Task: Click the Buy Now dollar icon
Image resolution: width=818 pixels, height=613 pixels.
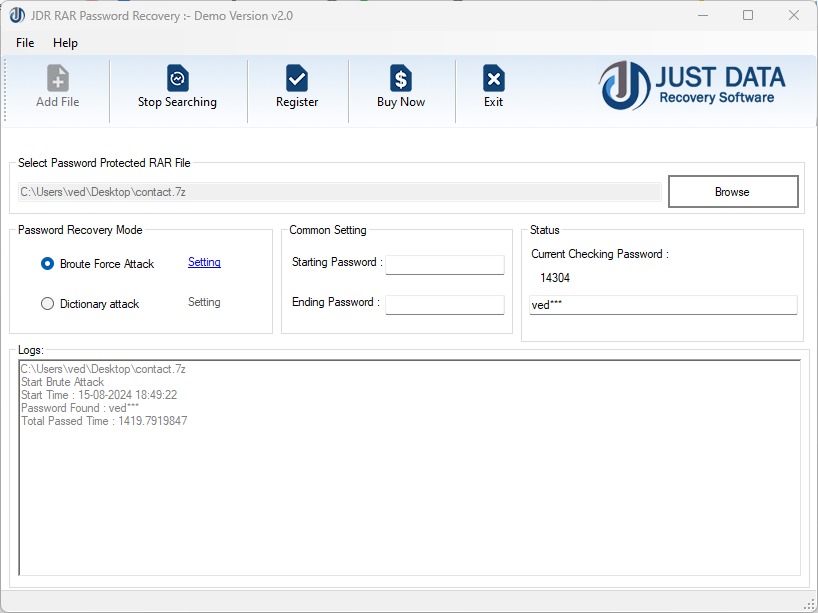Action: pos(401,79)
